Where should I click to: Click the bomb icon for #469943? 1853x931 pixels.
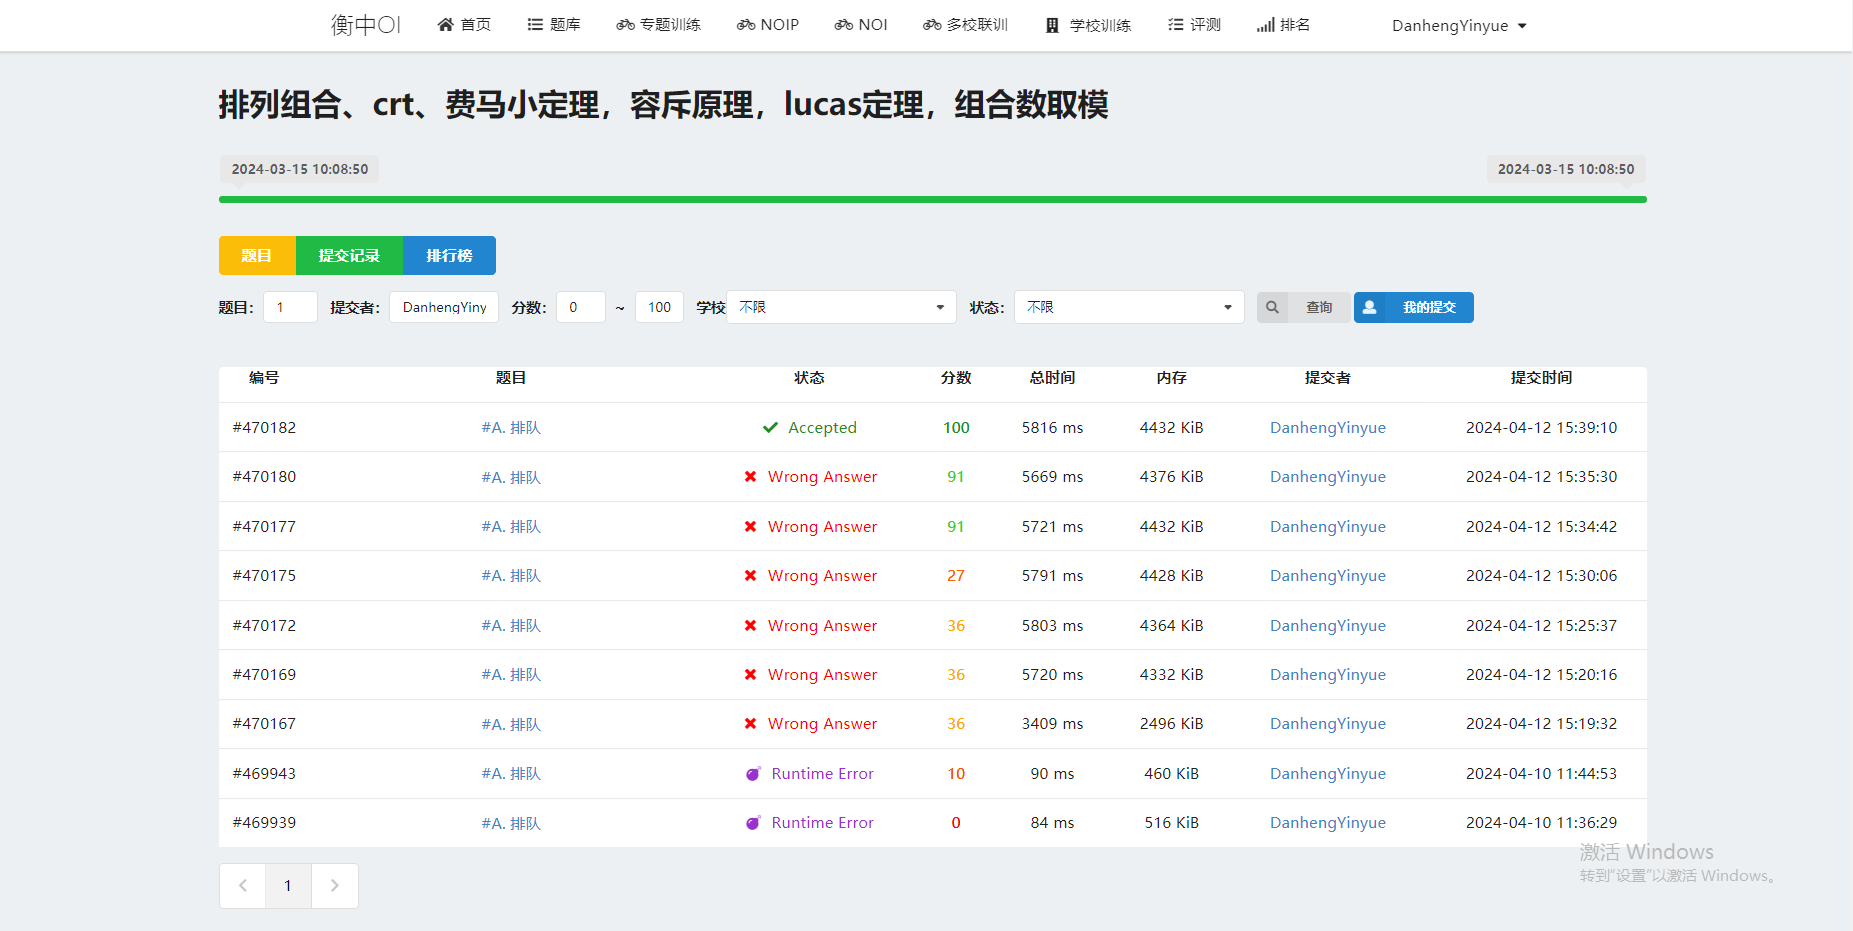[x=753, y=774]
